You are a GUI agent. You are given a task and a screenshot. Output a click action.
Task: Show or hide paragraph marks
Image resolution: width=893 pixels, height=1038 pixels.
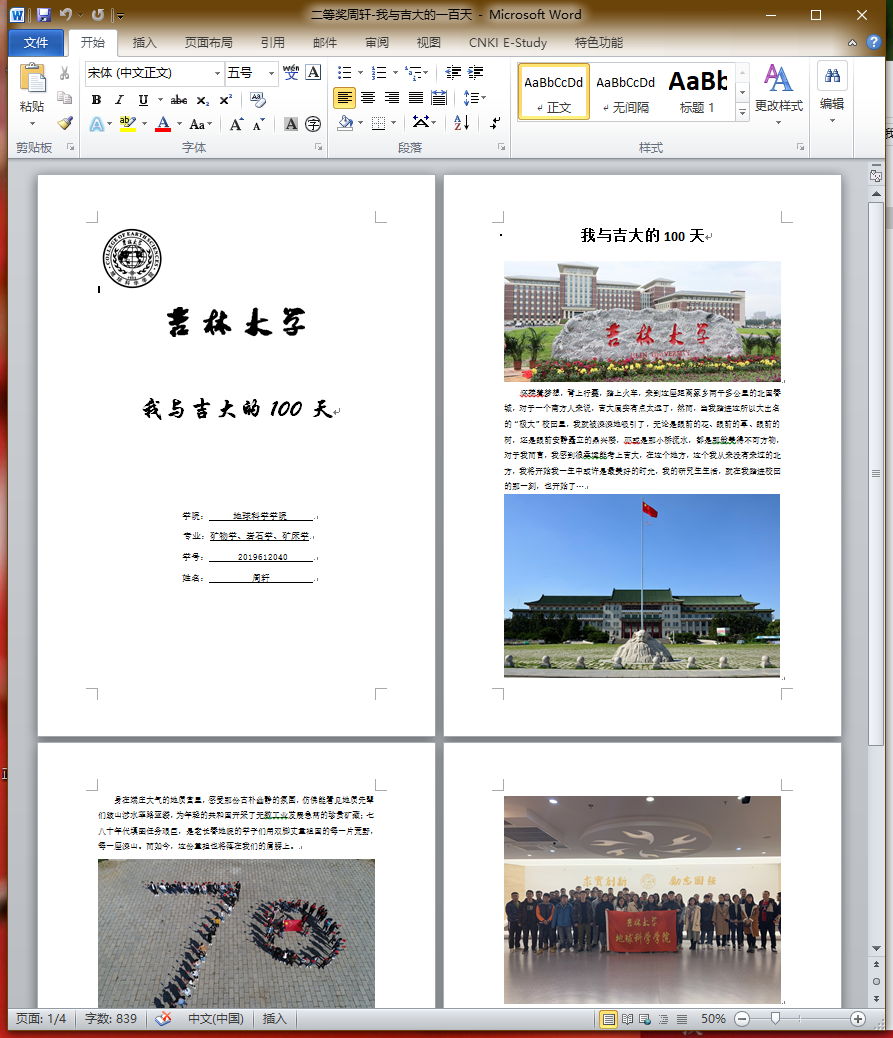click(495, 122)
